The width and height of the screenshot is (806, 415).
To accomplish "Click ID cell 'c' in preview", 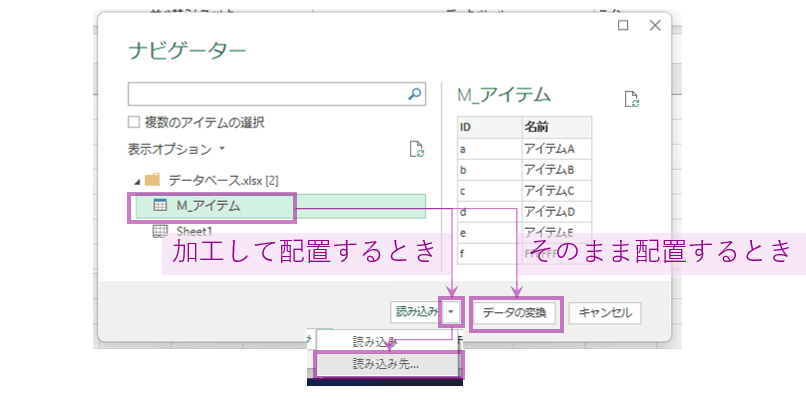I will (489, 191).
